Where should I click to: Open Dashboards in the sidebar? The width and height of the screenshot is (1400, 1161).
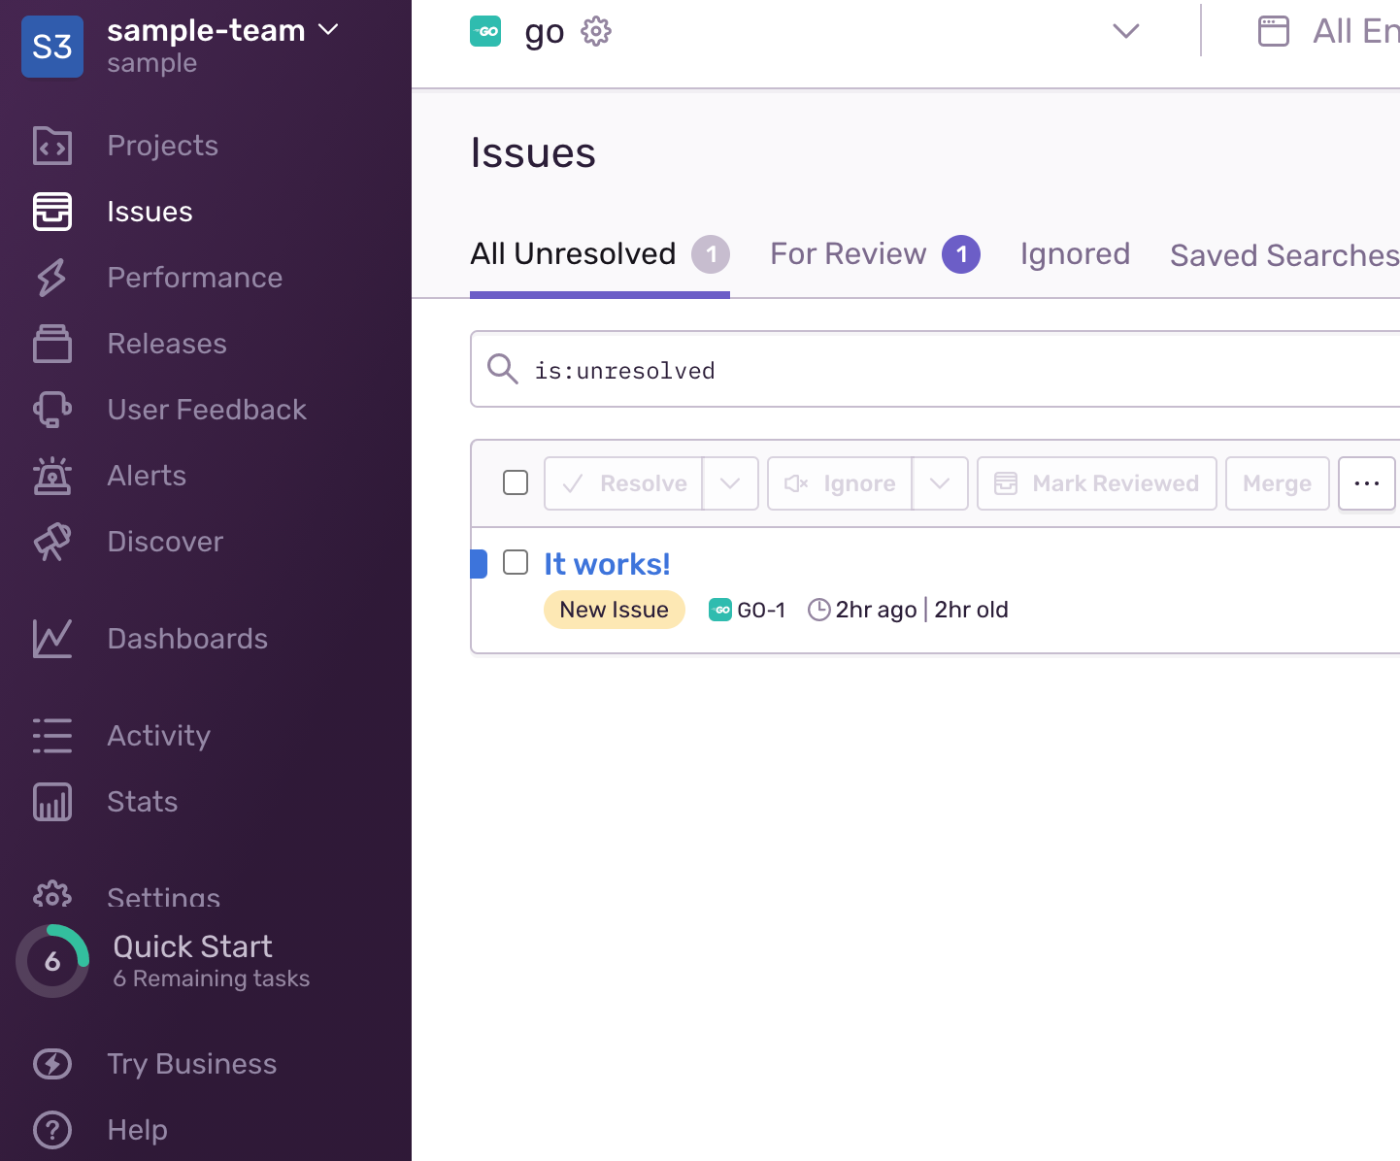tap(188, 639)
